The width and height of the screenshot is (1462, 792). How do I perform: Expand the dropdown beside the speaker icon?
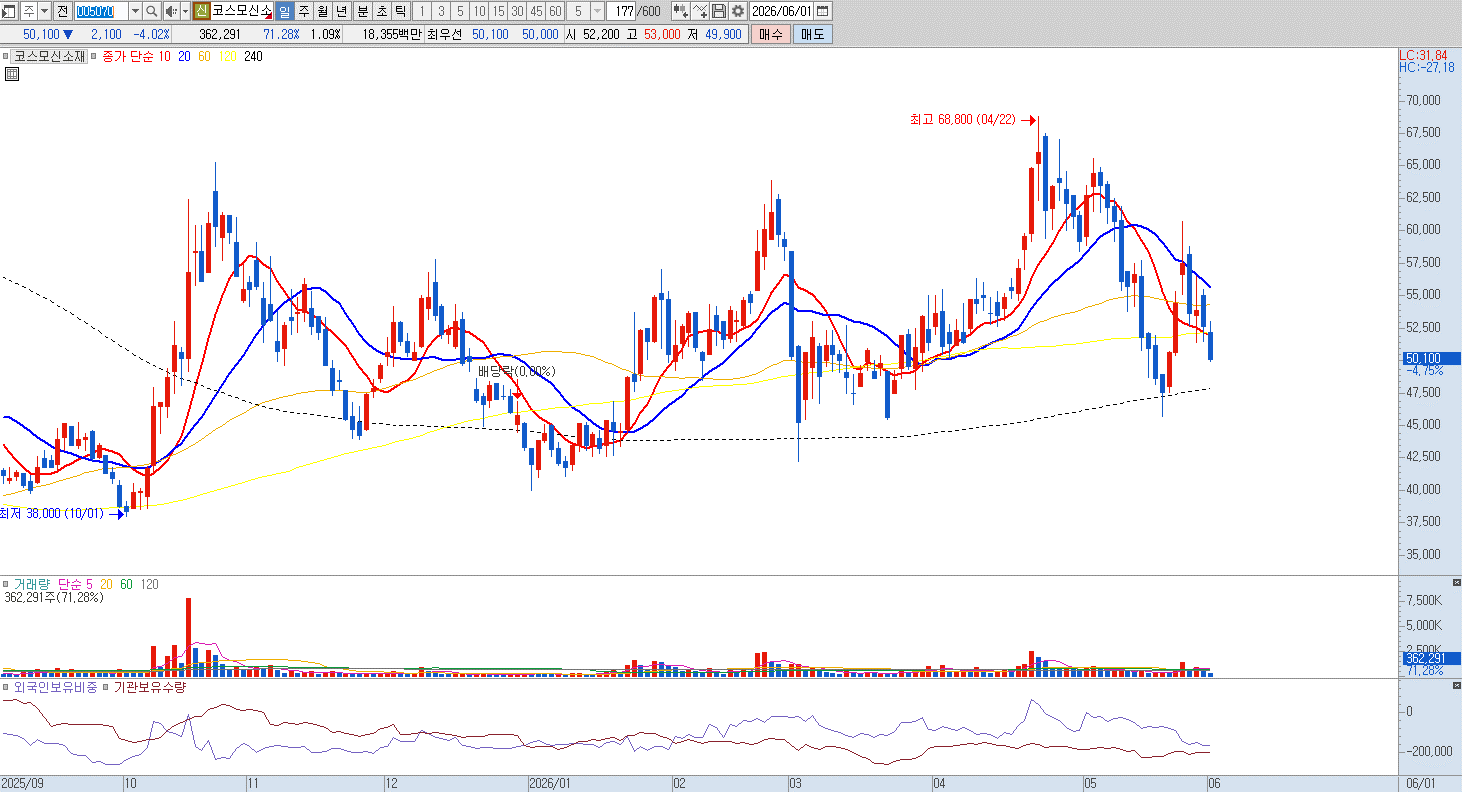[185, 11]
